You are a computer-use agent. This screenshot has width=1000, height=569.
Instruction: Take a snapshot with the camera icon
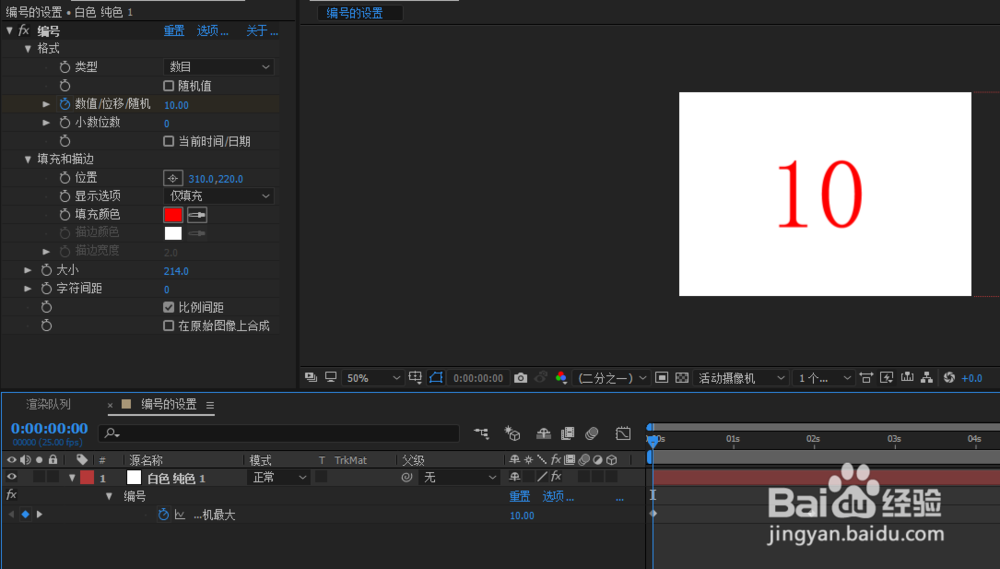(520, 378)
